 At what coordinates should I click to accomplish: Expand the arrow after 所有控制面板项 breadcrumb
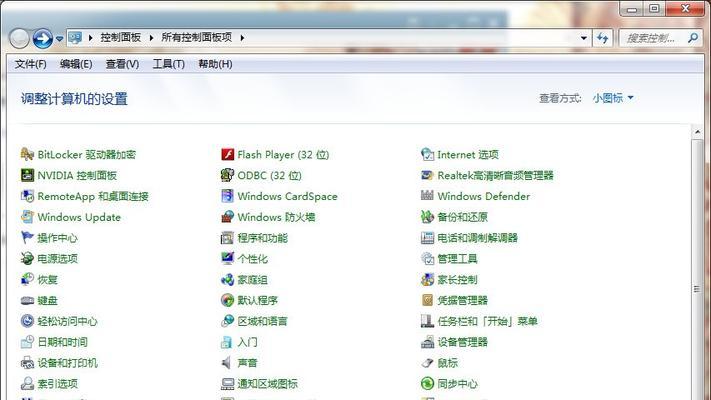[242, 38]
